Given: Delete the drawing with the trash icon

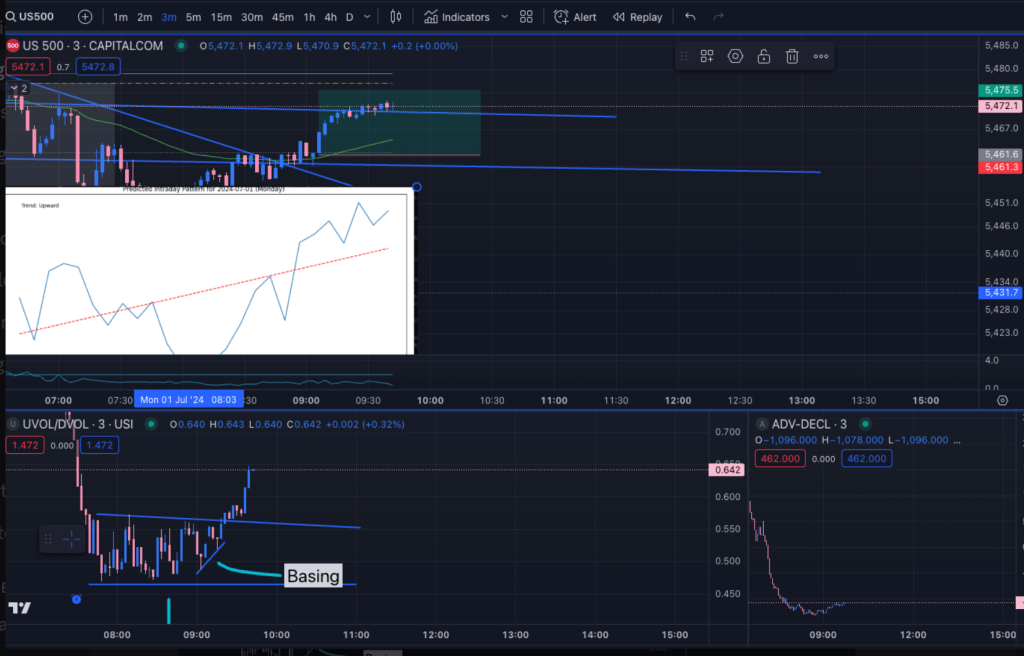Looking at the screenshot, I should 791,57.
